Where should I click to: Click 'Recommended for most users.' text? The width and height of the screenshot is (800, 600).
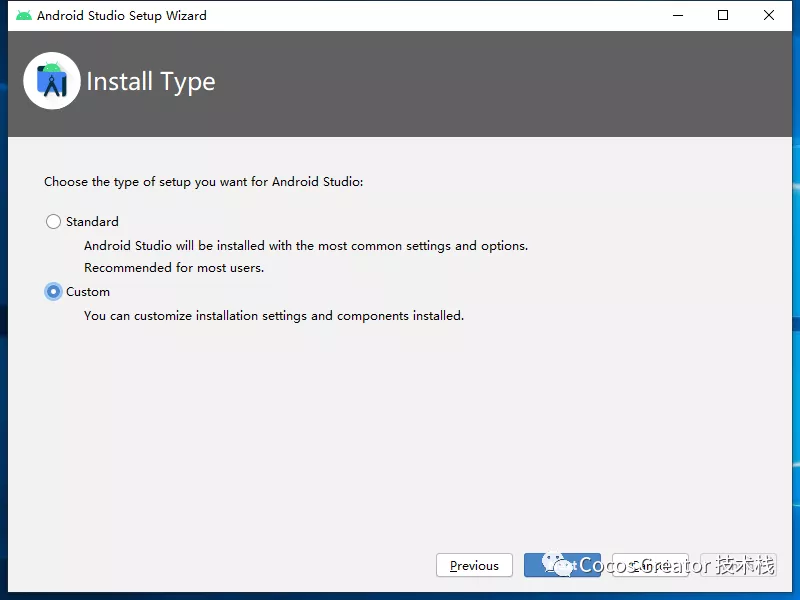click(x=174, y=268)
